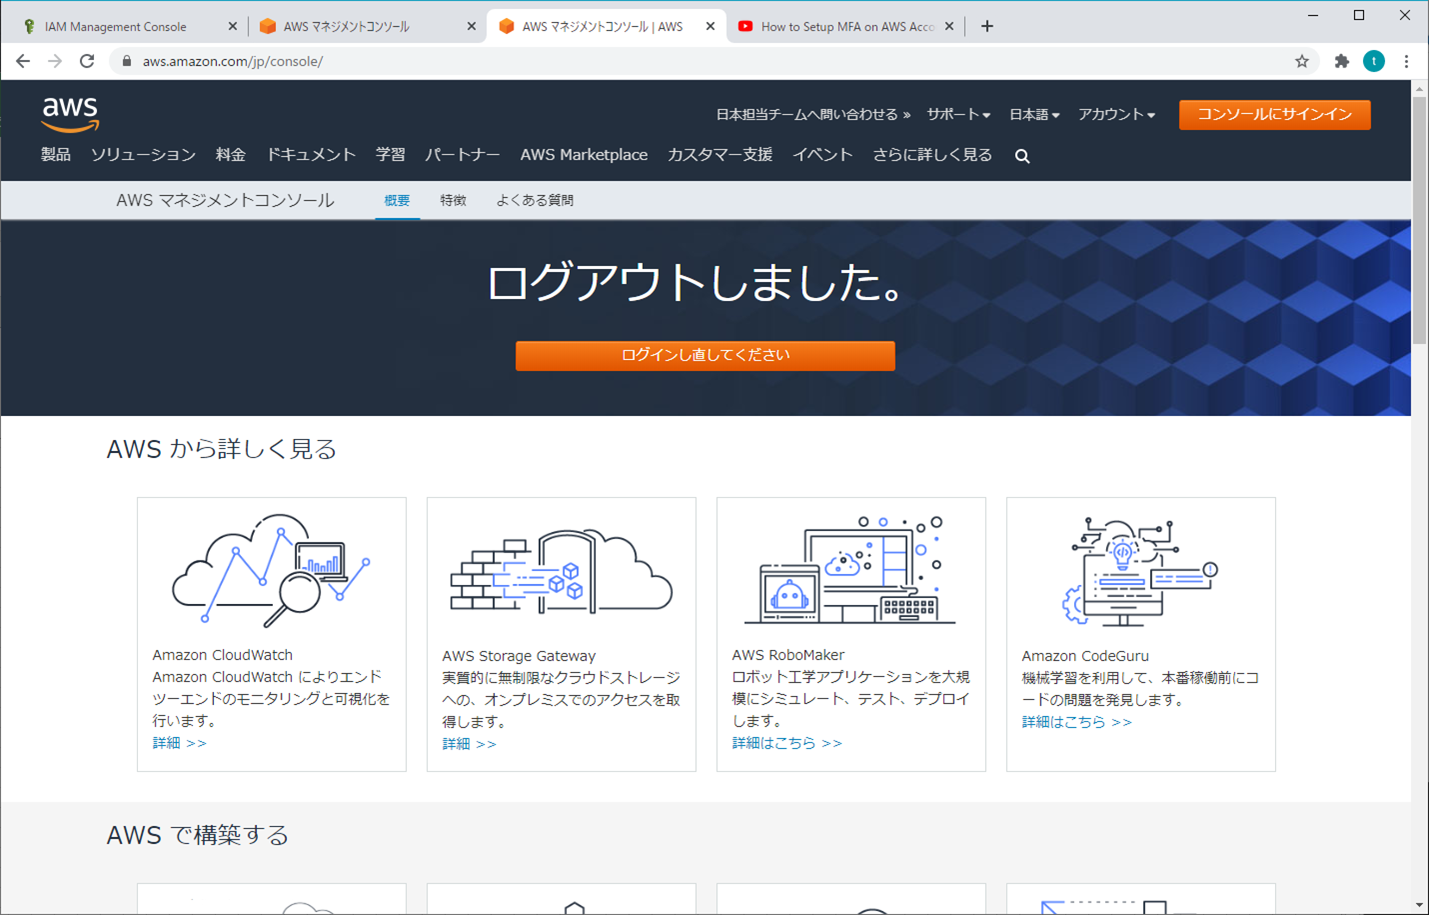Click the AWS から詳しく見る heading
The image size is (1429, 915).
click(x=222, y=449)
